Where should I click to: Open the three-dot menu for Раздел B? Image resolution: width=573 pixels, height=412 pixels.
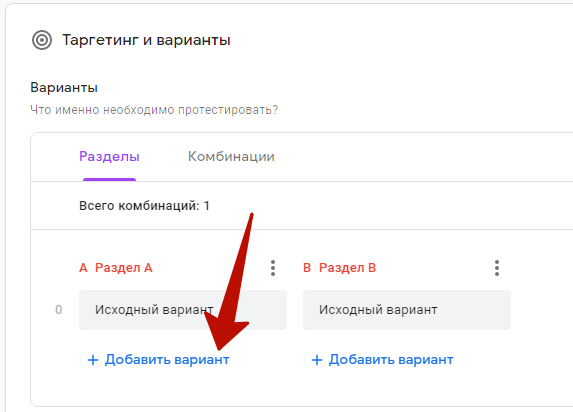pos(497,268)
